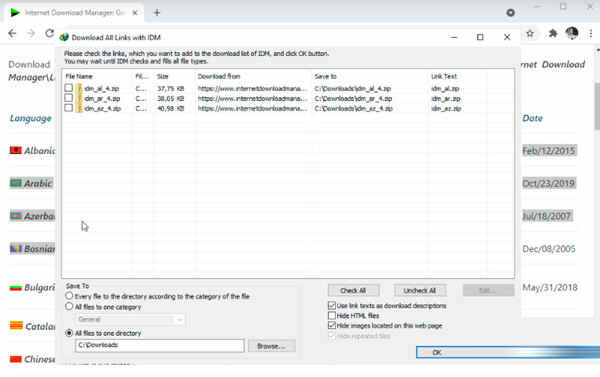Click the Check All button
600x377 pixels.
click(x=354, y=291)
